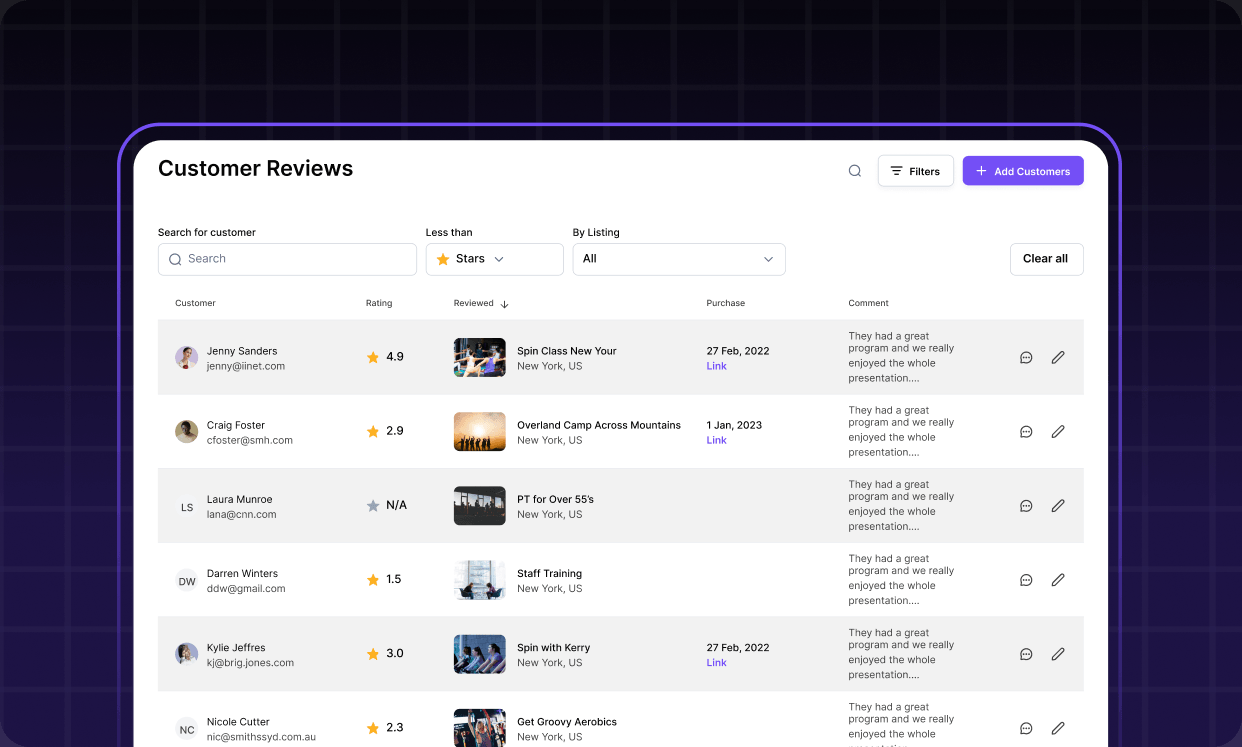Click the Add Customers button
This screenshot has width=1242, height=747.
click(1022, 171)
